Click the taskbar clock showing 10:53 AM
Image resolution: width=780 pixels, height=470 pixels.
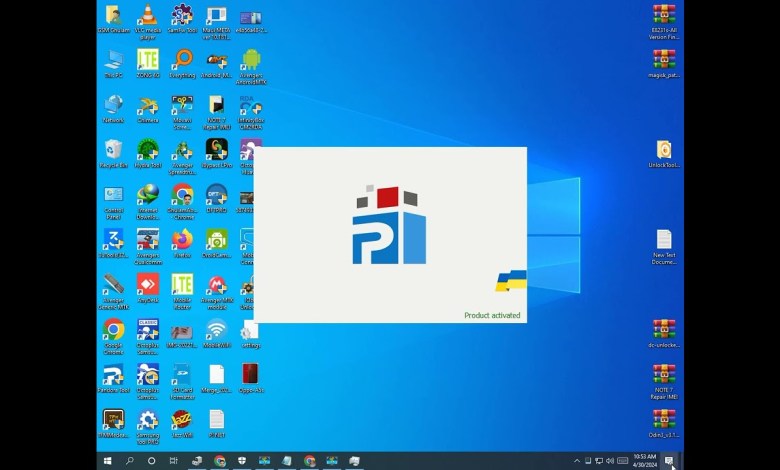[x=645, y=461]
